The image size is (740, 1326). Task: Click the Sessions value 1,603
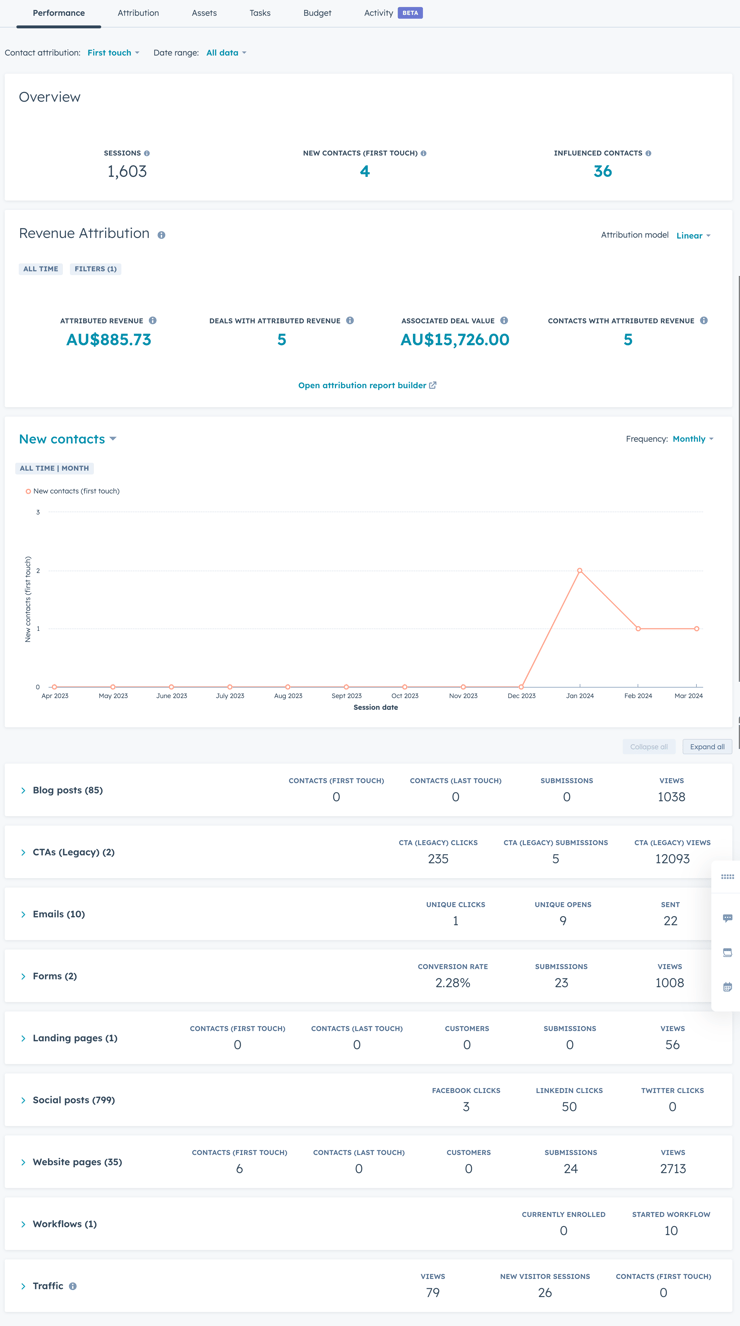(x=127, y=171)
